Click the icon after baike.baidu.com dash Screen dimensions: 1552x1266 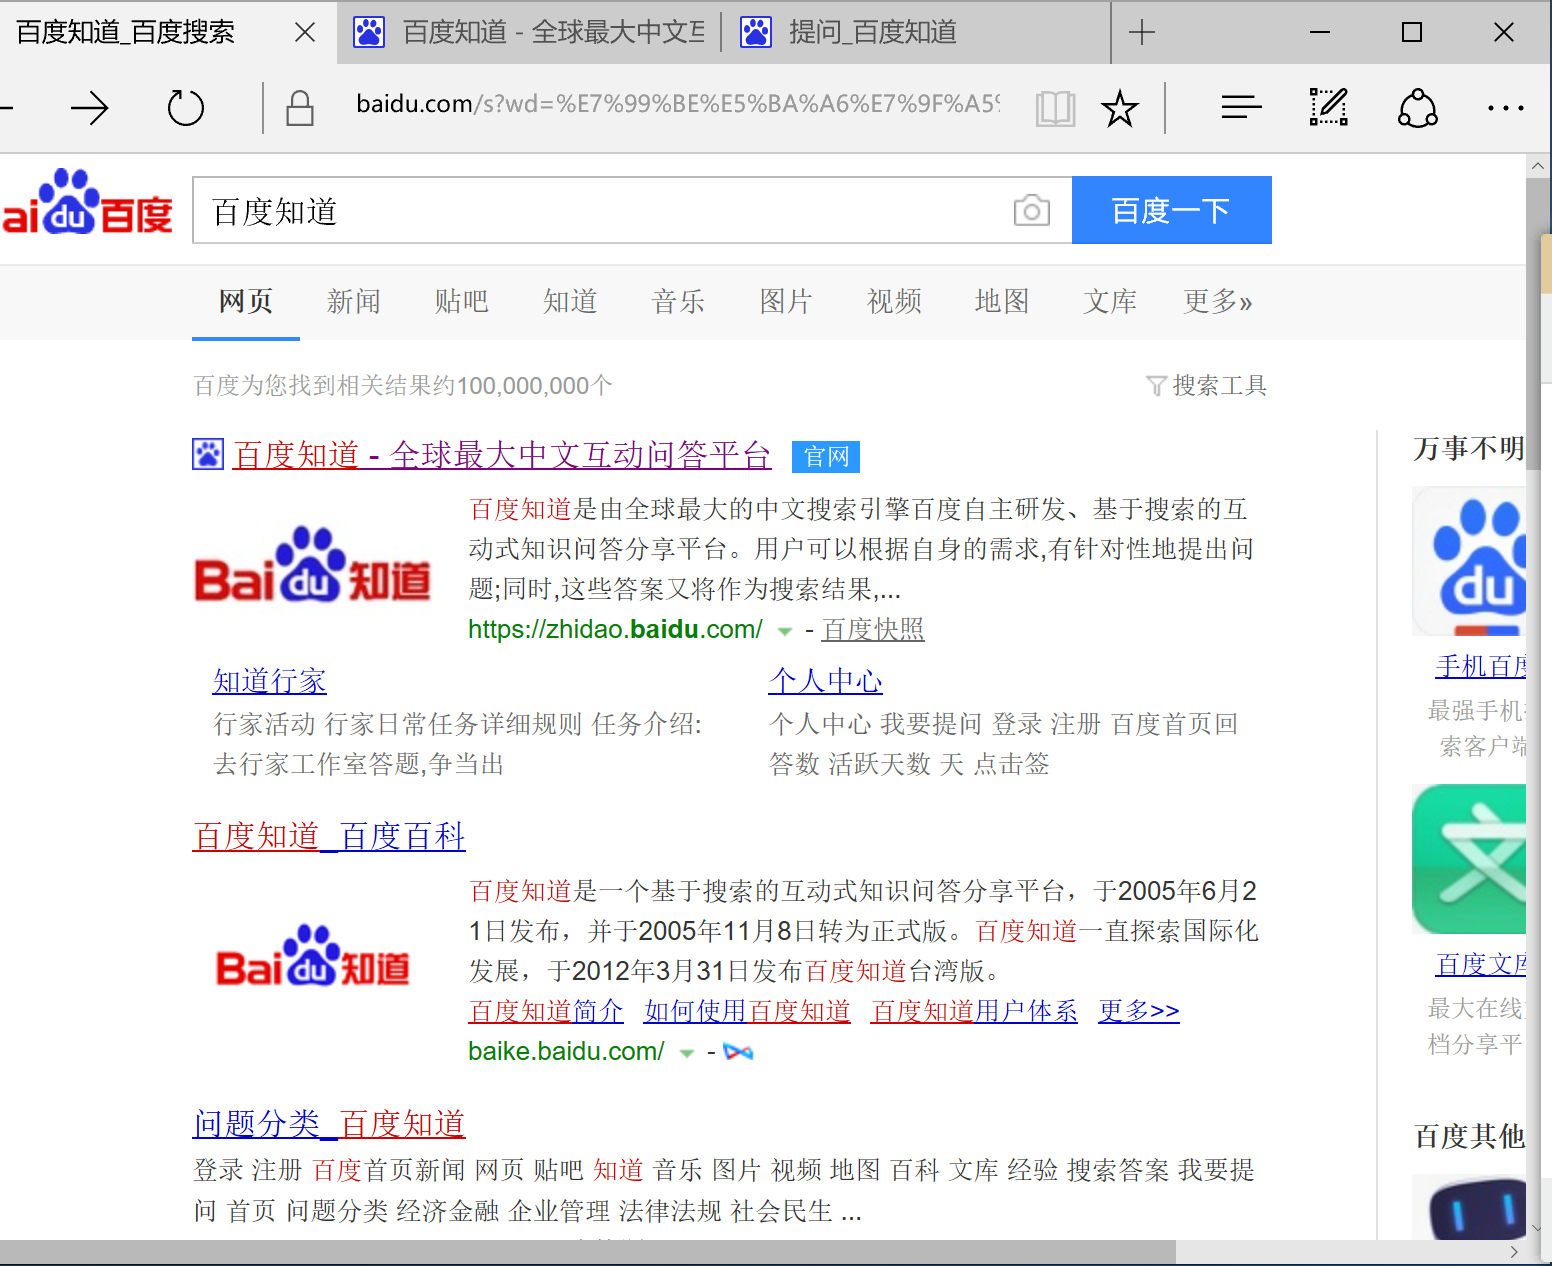click(738, 1052)
